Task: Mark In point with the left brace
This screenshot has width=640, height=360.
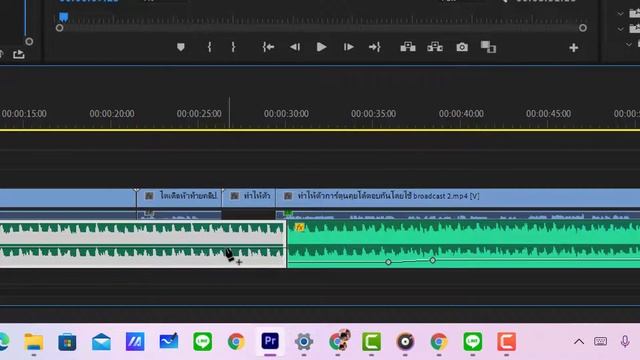Action: [x=209, y=47]
